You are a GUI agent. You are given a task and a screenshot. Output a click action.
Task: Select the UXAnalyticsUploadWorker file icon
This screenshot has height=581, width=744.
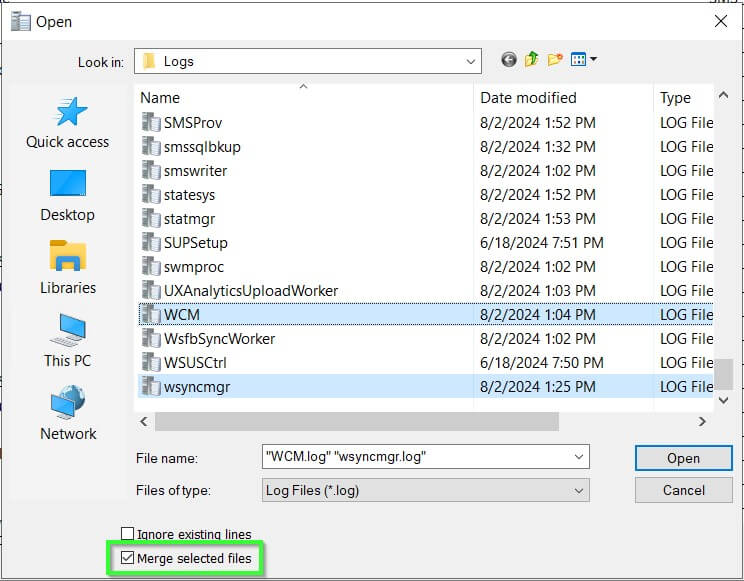[151, 290]
